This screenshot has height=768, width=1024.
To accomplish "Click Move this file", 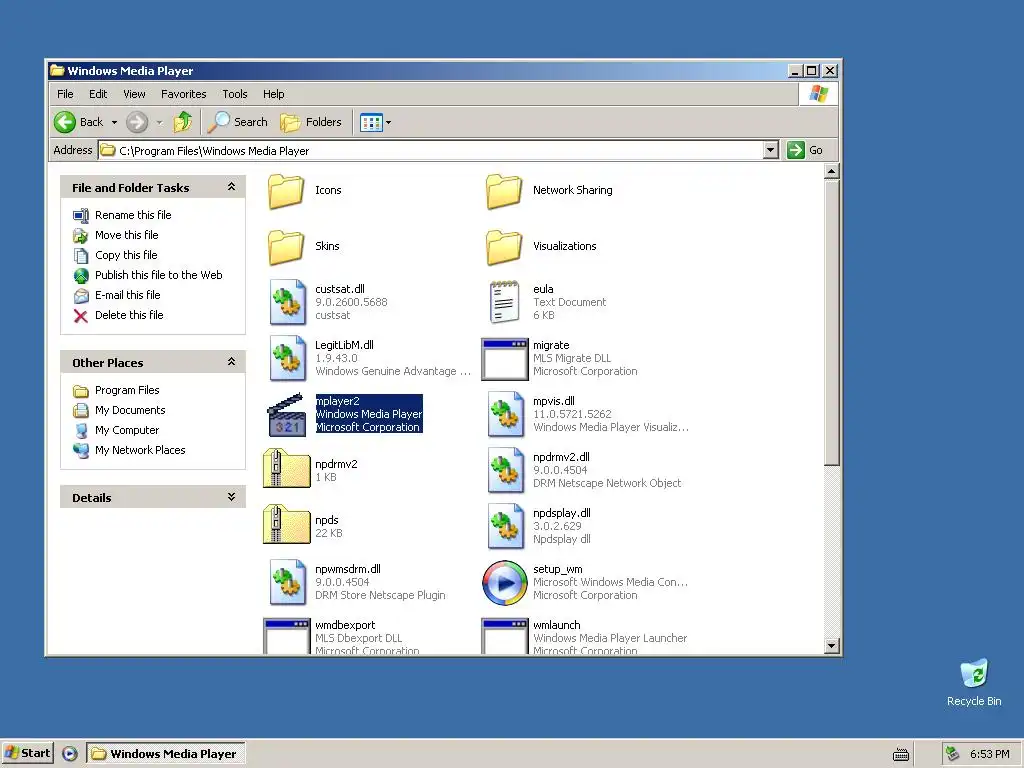I will (127, 235).
